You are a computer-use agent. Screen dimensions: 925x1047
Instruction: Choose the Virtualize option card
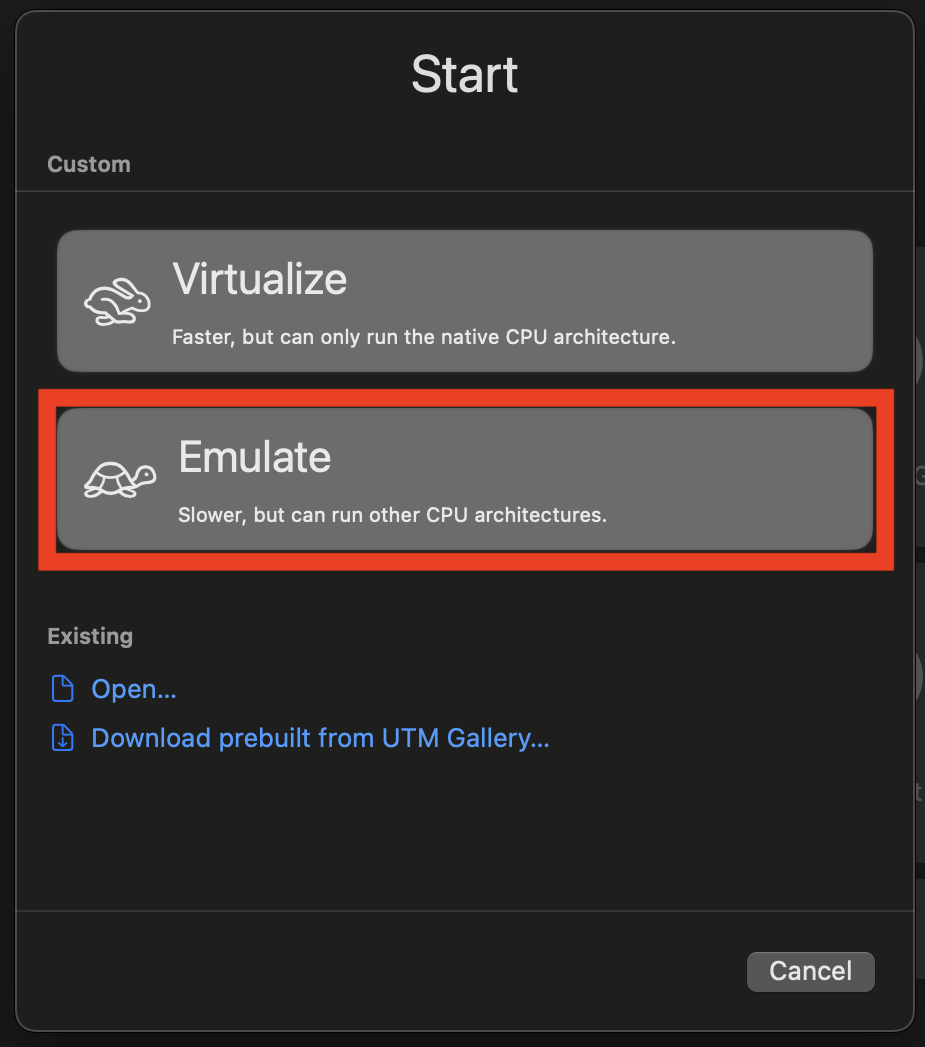click(465, 300)
